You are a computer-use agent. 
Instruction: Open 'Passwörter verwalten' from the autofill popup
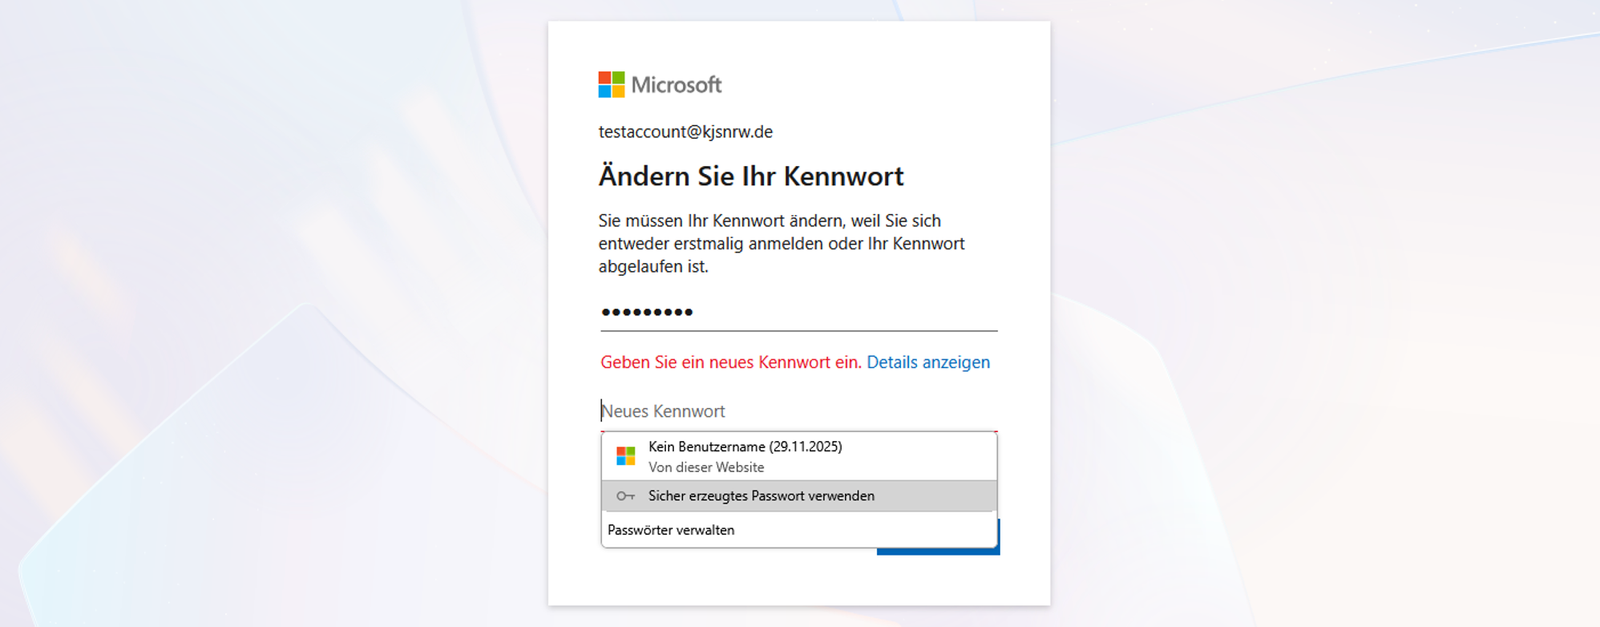click(671, 530)
